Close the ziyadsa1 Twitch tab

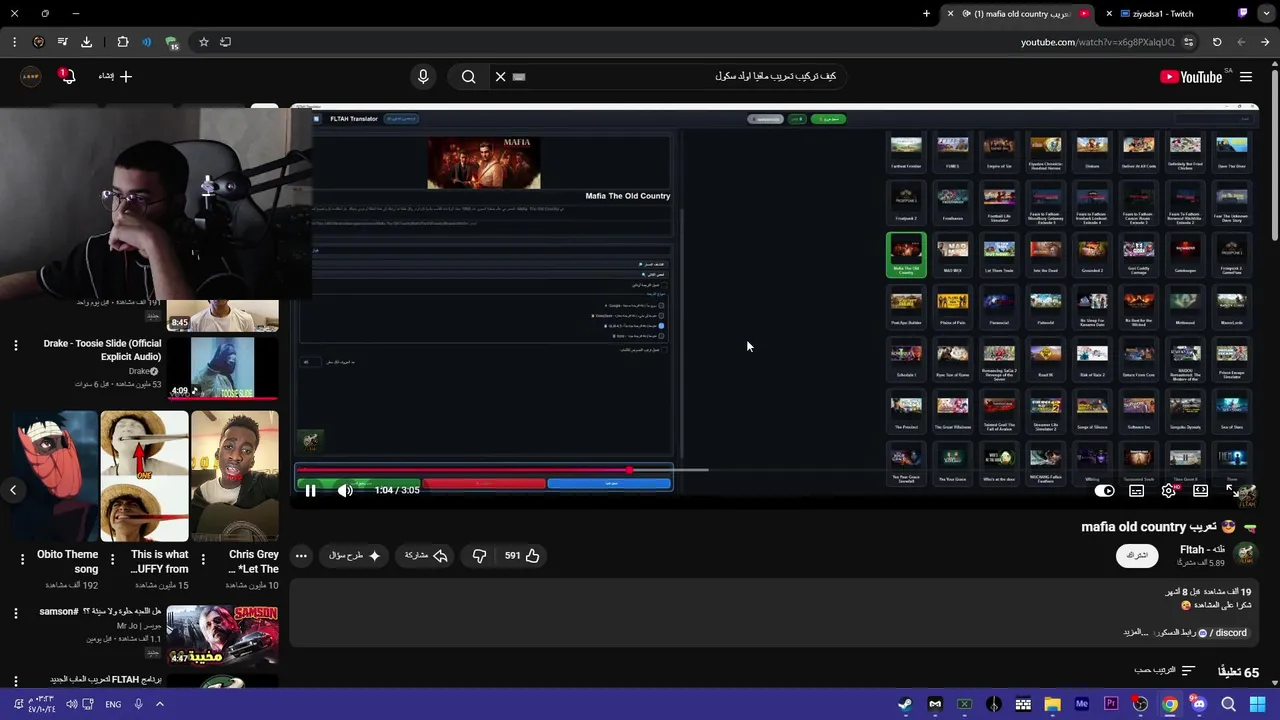pyautogui.click(x=1109, y=14)
